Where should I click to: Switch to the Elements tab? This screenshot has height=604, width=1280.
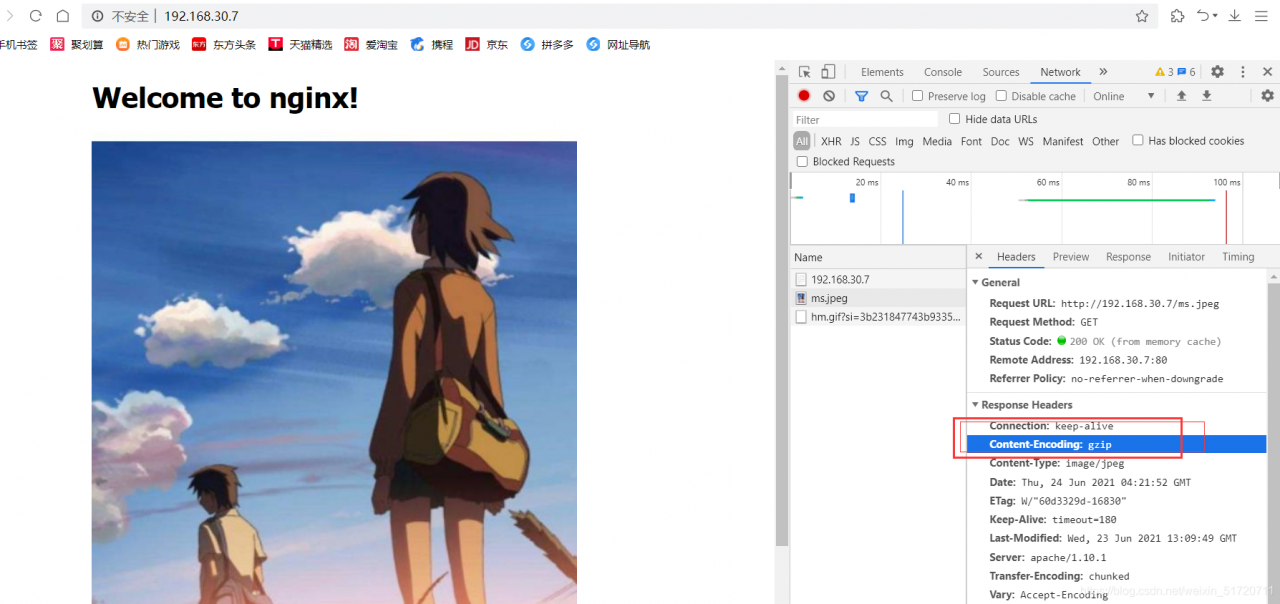882,72
